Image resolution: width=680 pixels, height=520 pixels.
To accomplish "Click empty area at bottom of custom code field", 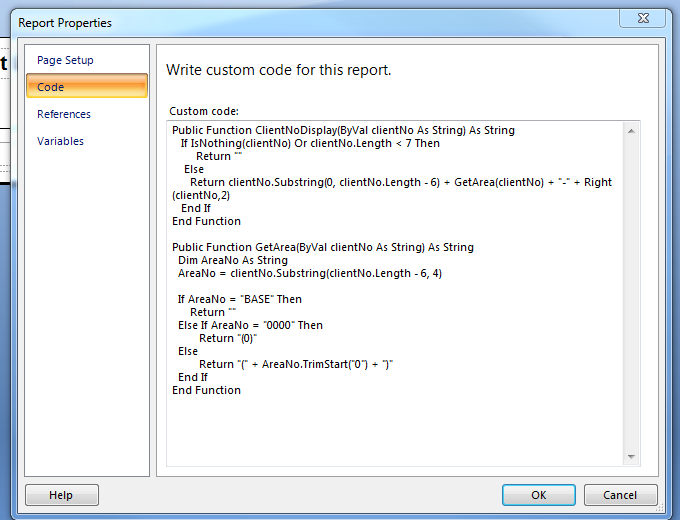I will [395, 429].
